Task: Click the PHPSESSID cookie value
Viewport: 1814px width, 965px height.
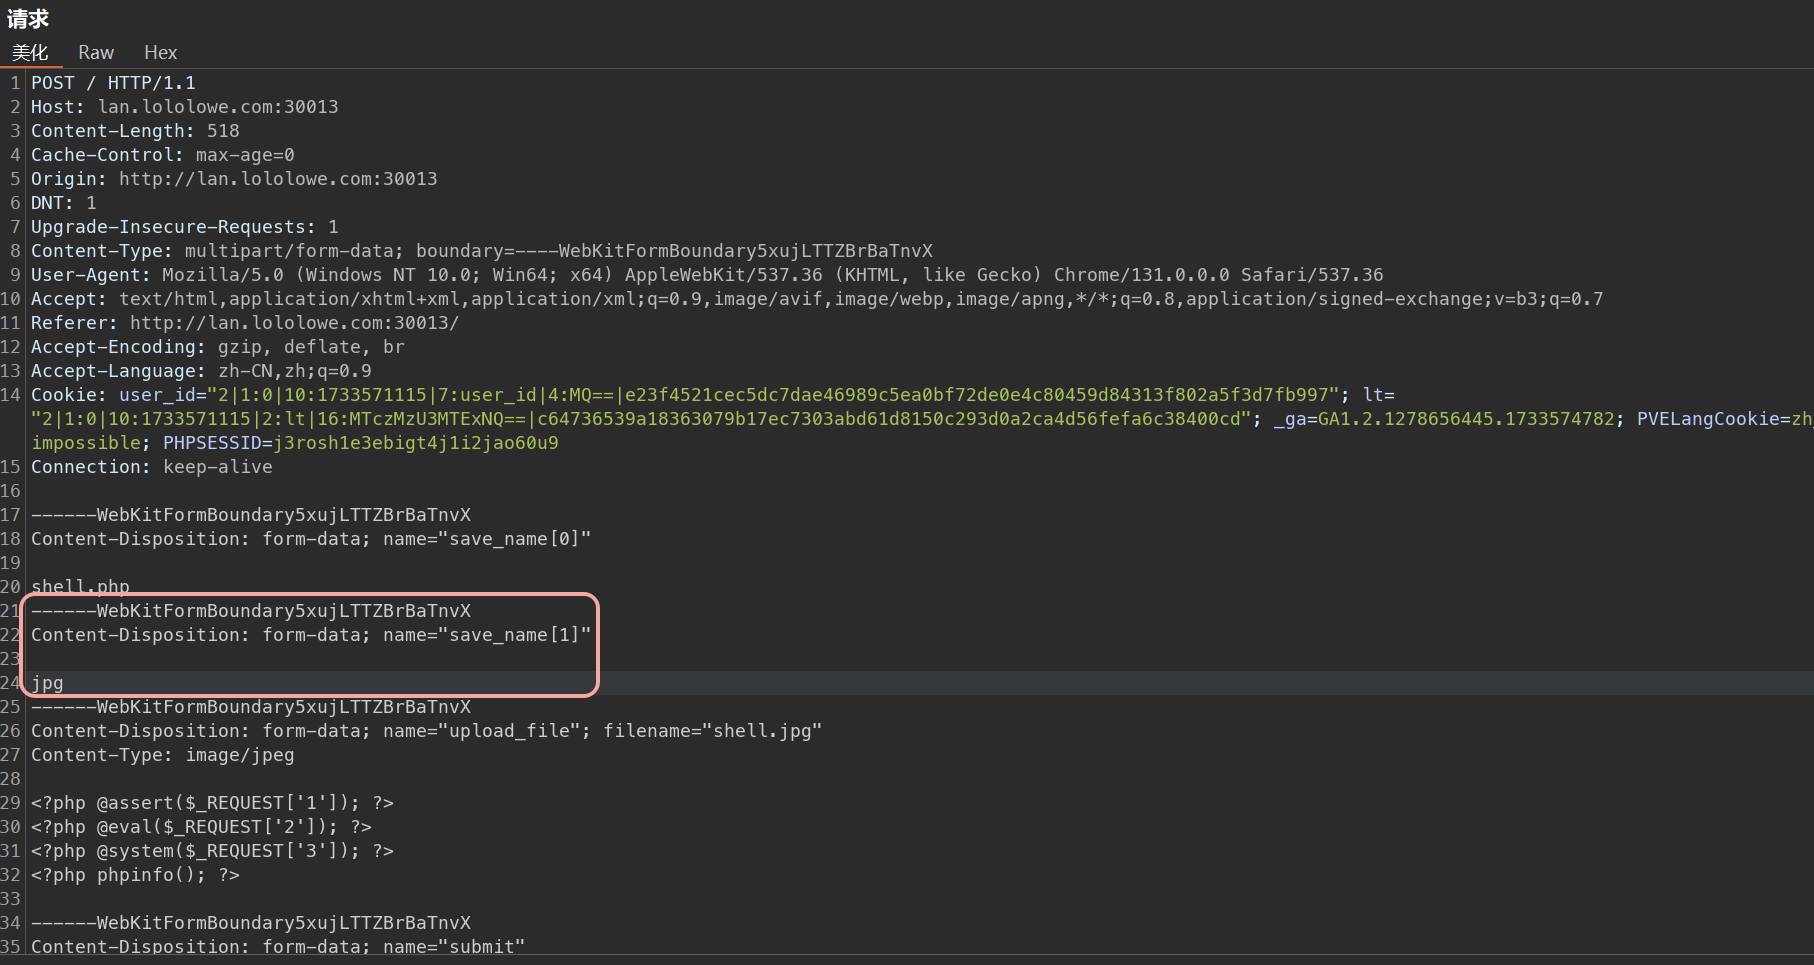Action: click(416, 443)
